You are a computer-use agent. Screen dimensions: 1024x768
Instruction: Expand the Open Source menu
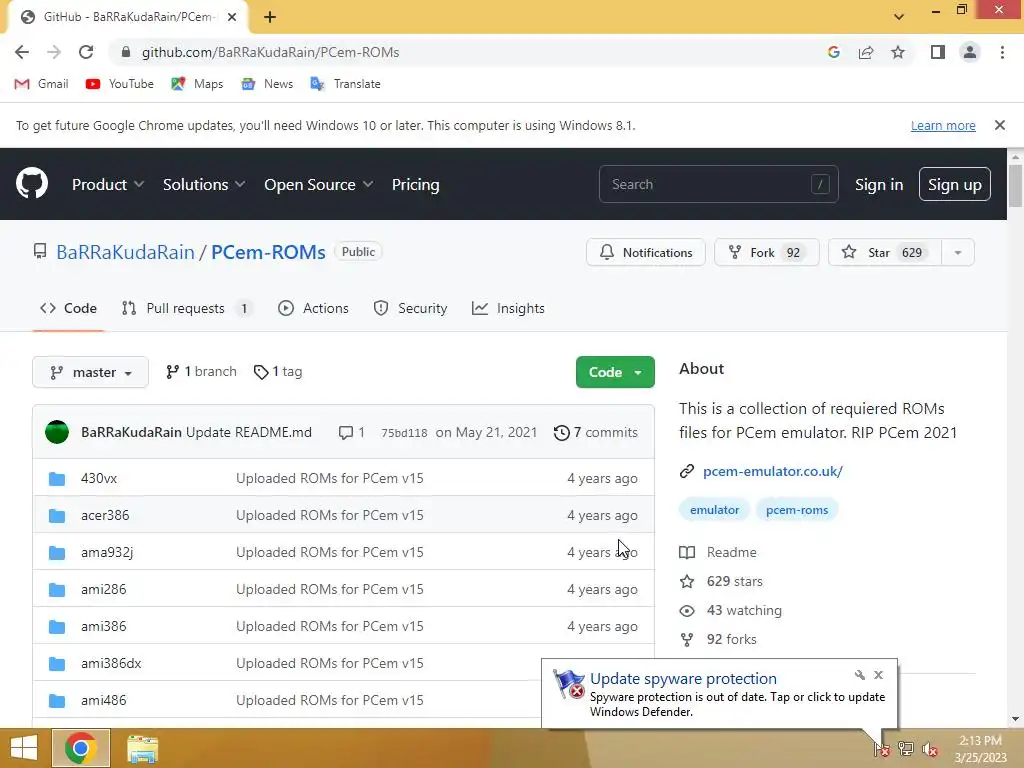coord(318,185)
